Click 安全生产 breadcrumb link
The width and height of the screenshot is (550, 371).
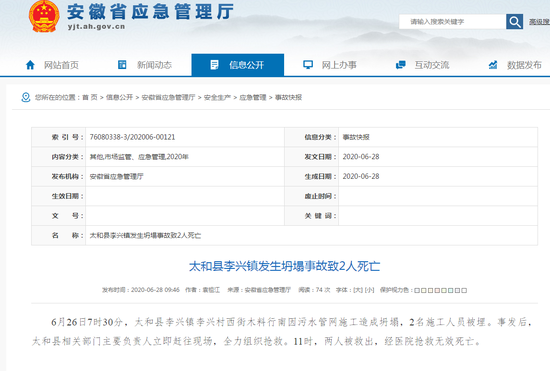pyautogui.click(x=217, y=97)
